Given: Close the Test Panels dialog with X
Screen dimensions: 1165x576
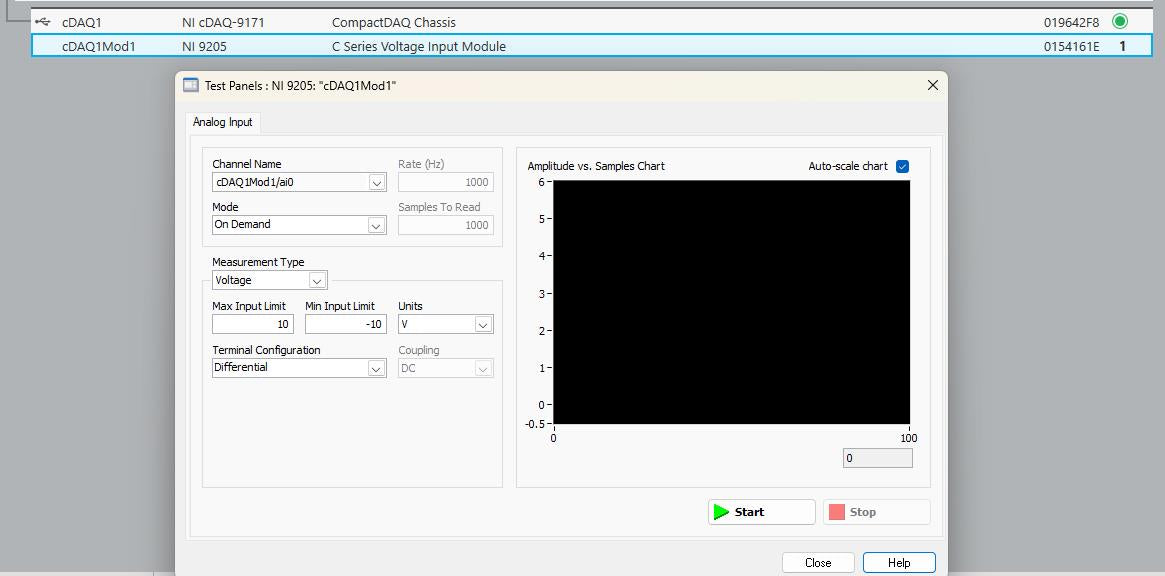Looking at the screenshot, I should (933, 85).
